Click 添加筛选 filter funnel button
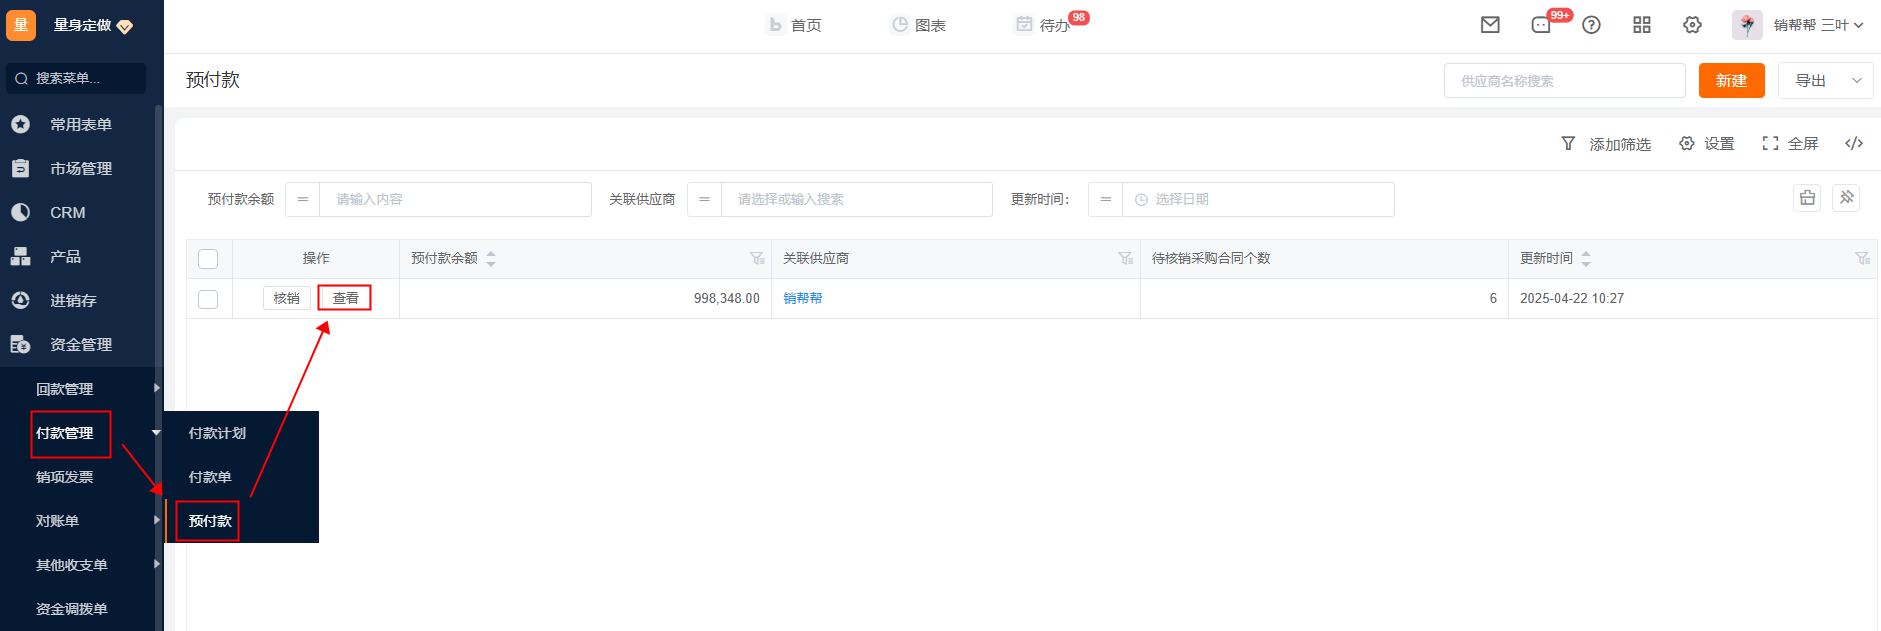Image resolution: width=1881 pixels, height=631 pixels. coord(1606,144)
